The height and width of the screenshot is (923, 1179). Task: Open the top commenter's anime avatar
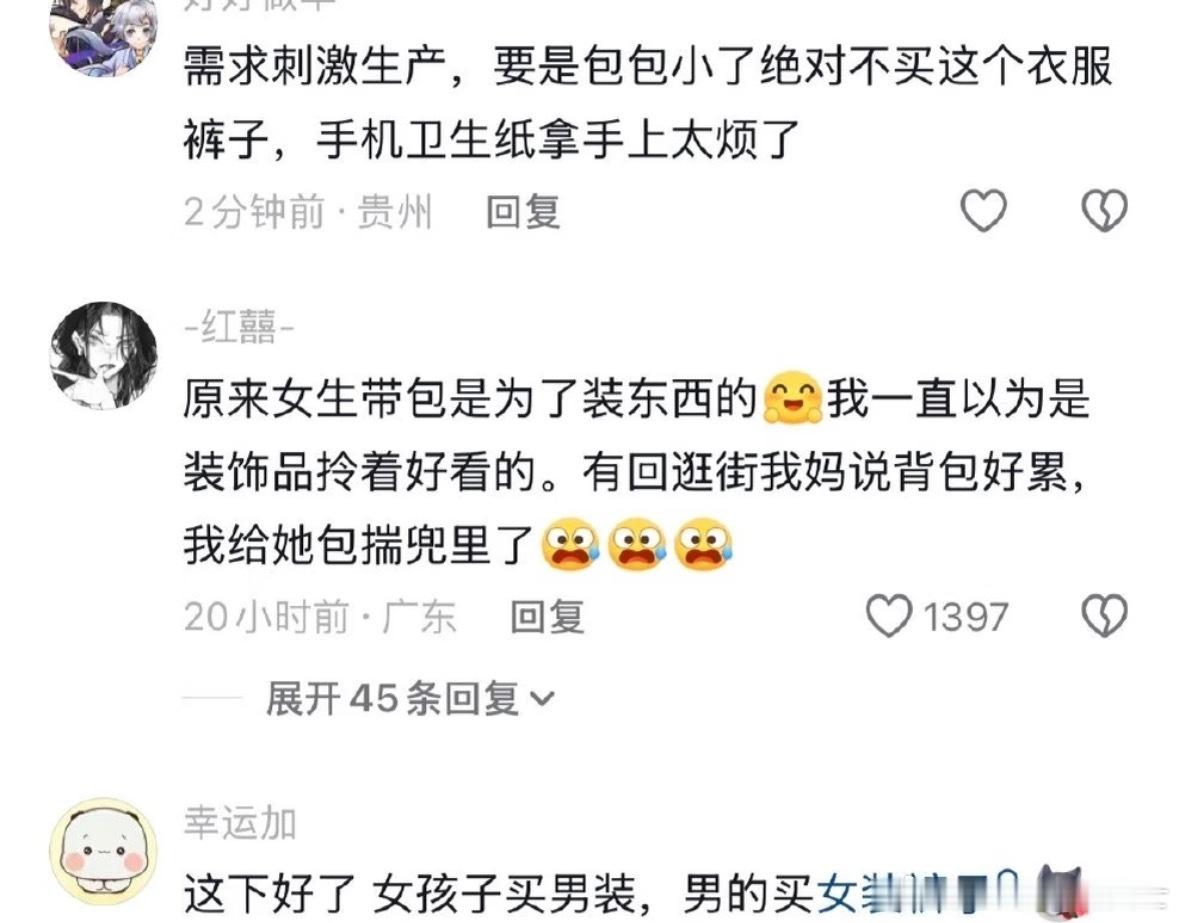[103, 34]
